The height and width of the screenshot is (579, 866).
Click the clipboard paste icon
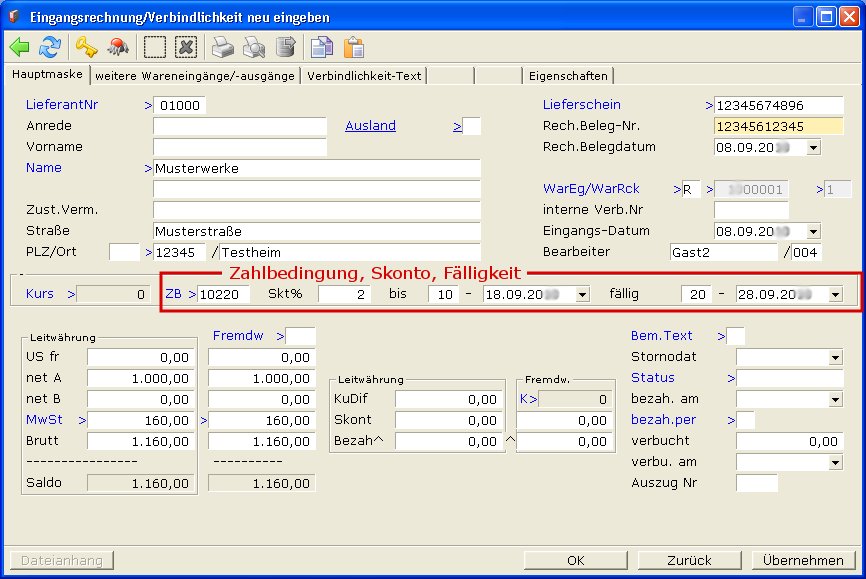tap(353, 47)
